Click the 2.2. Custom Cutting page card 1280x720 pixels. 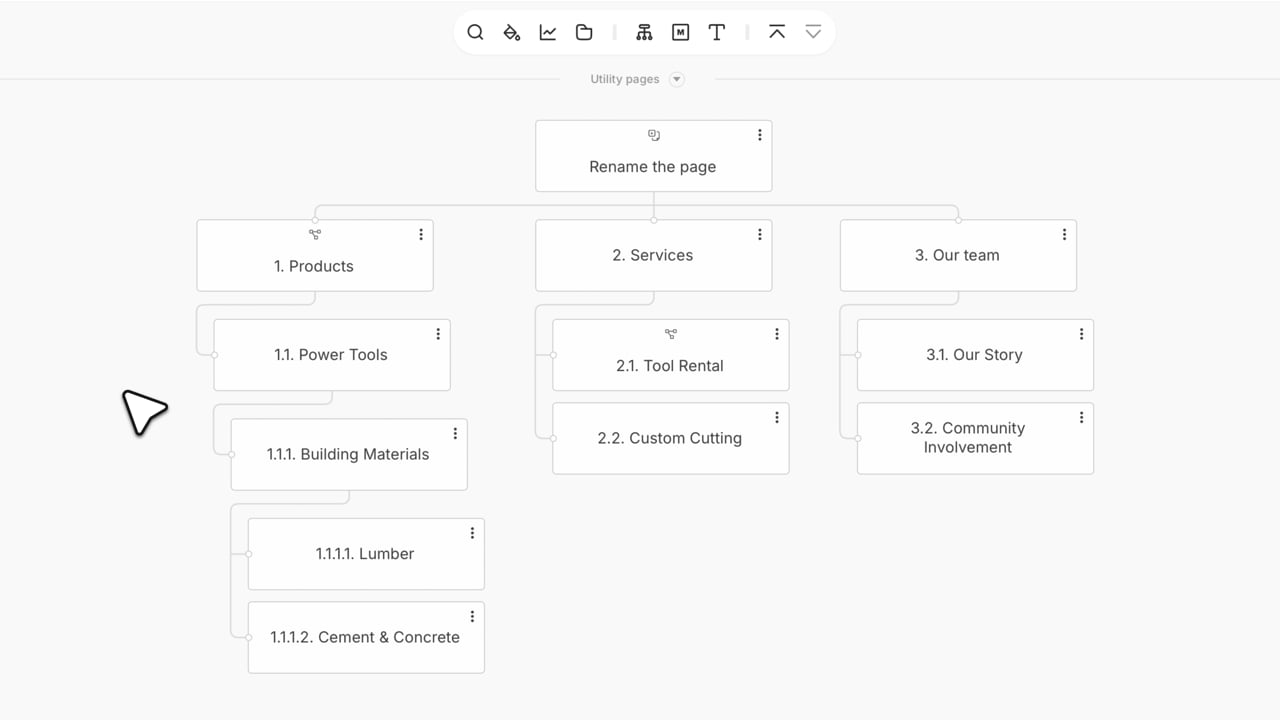tap(670, 438)
